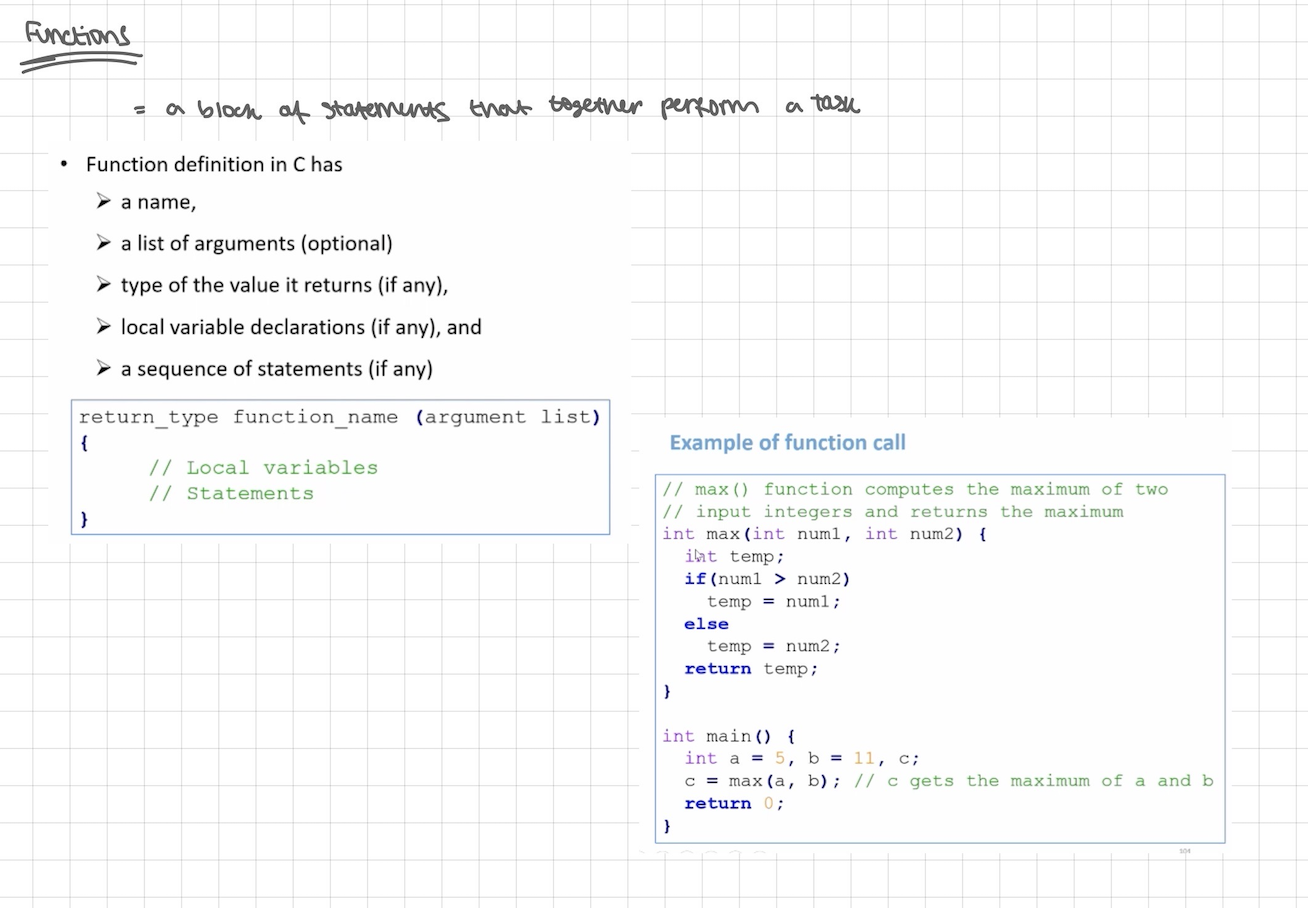Viewport: 1308px width, 908px height.
Task: Select "a sequence of statements (if any)"
Action: click(x=277, y=369)
